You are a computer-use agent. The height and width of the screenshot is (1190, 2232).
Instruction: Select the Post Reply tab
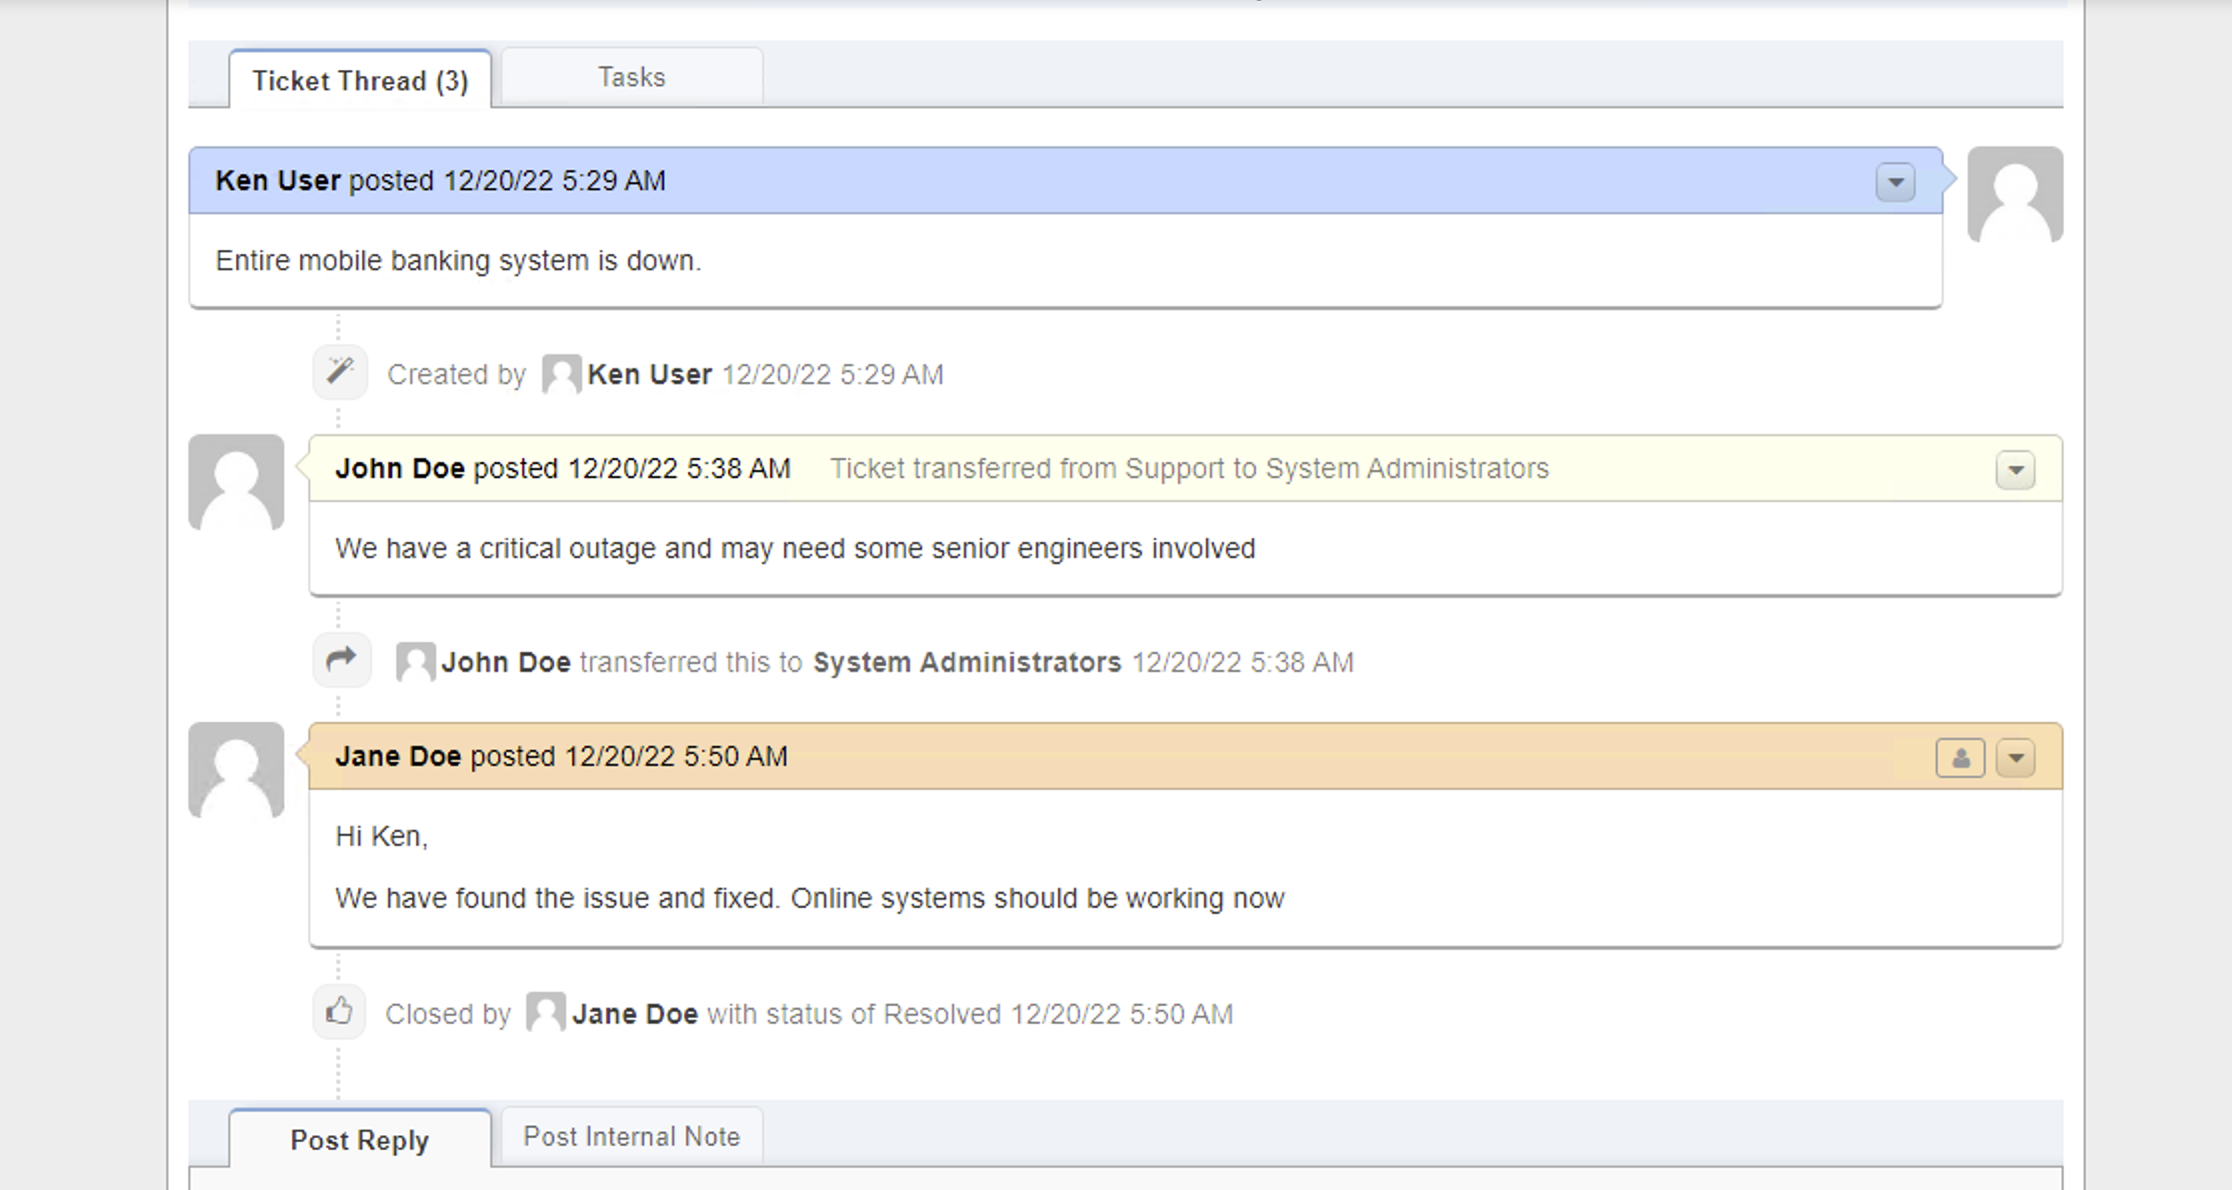360,1139
